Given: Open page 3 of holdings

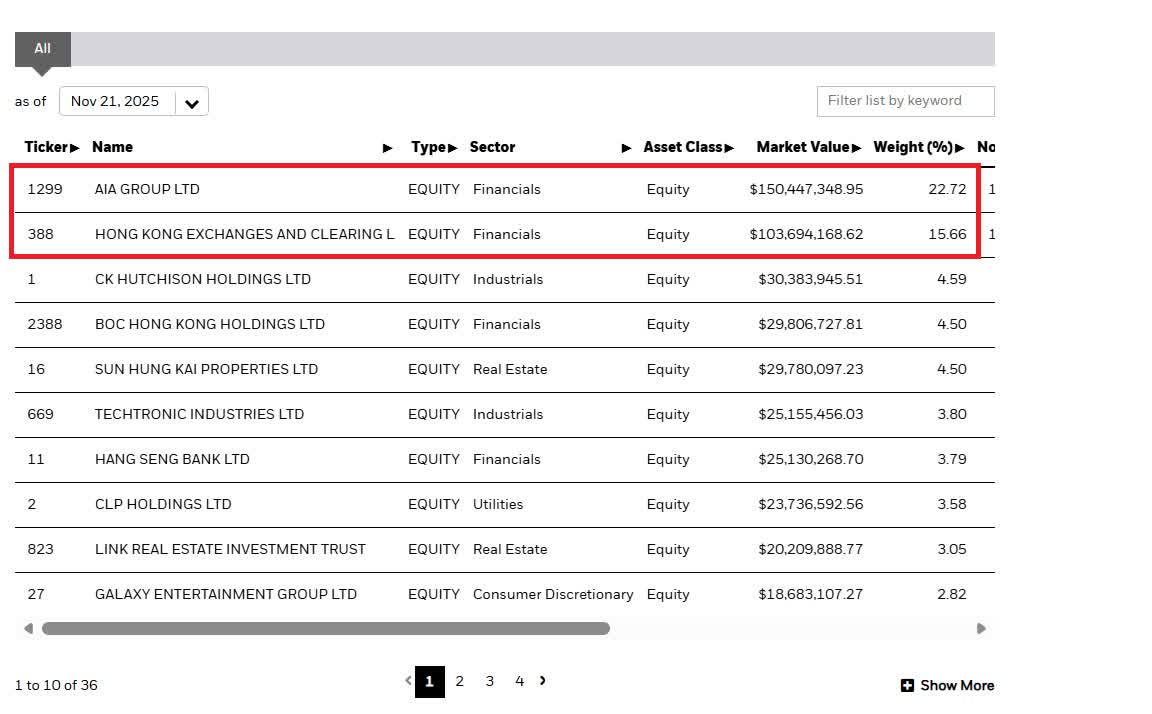Looking at the screenshot, I should [x=490, y=681].
